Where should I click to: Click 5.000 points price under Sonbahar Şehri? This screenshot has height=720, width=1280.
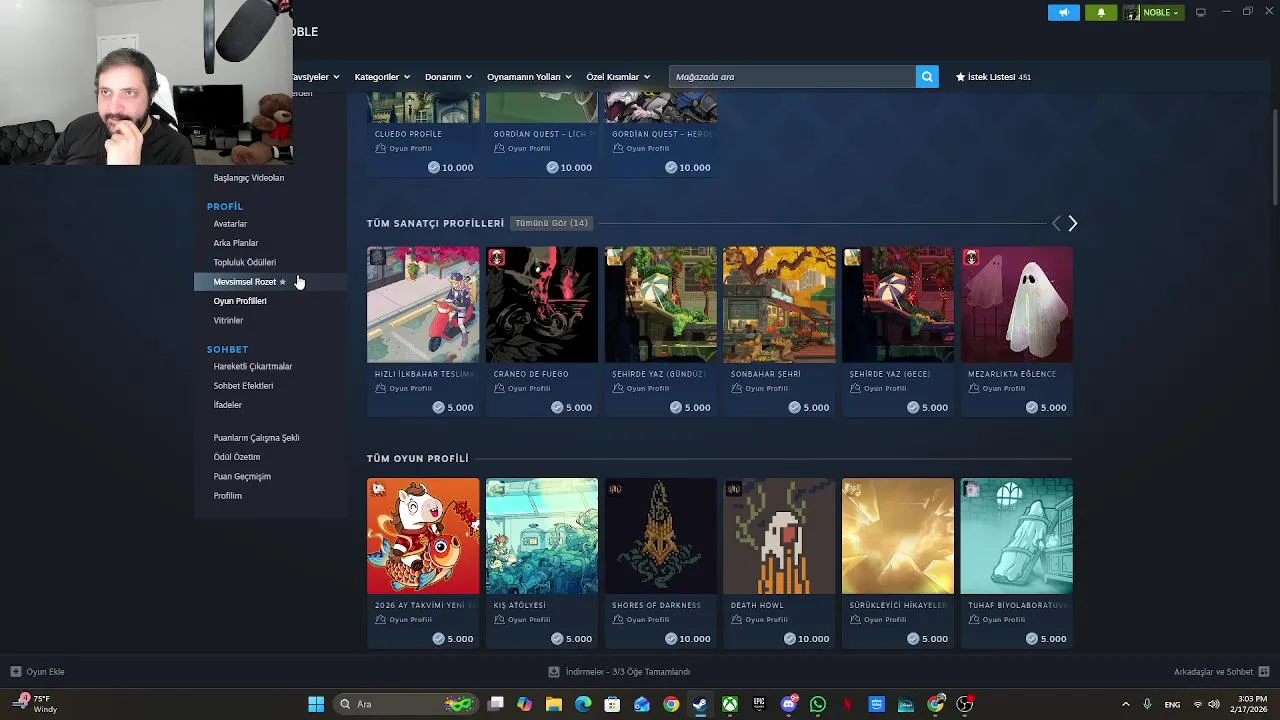(809, 407)
